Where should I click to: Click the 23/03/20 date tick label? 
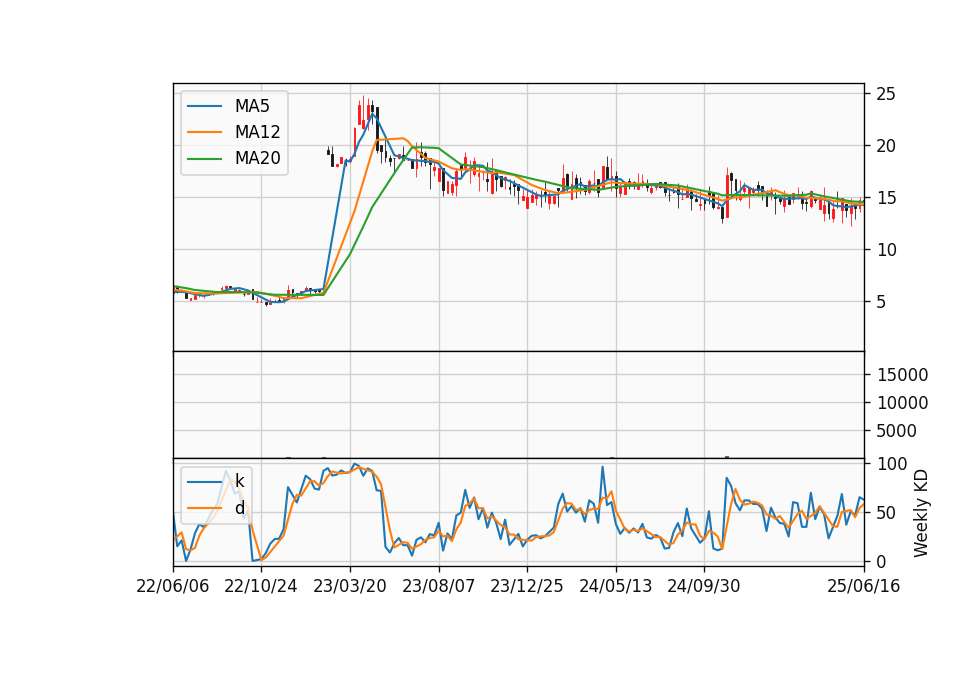click(350, 586)
